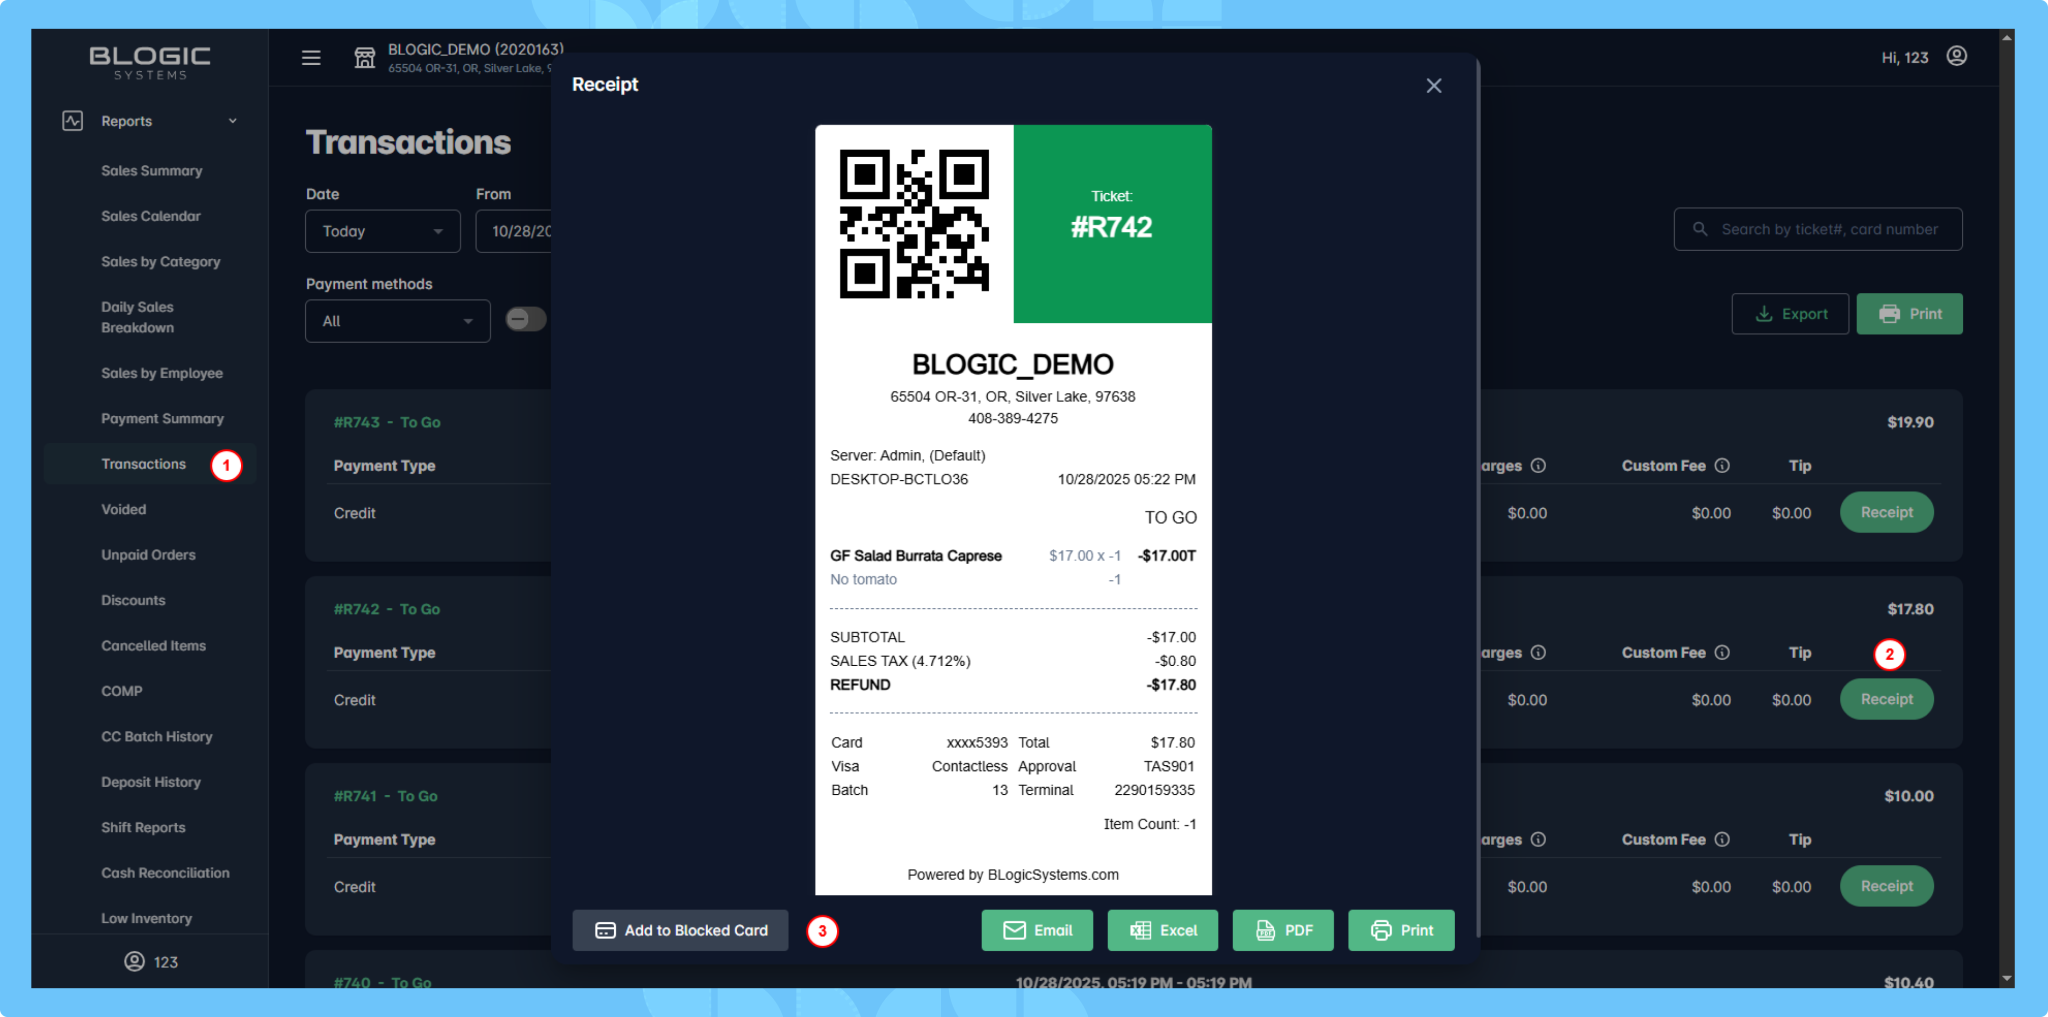Open the Receipt for the $10.00 transaction
2048x1017 pixels.
(x=1887, y=886)
